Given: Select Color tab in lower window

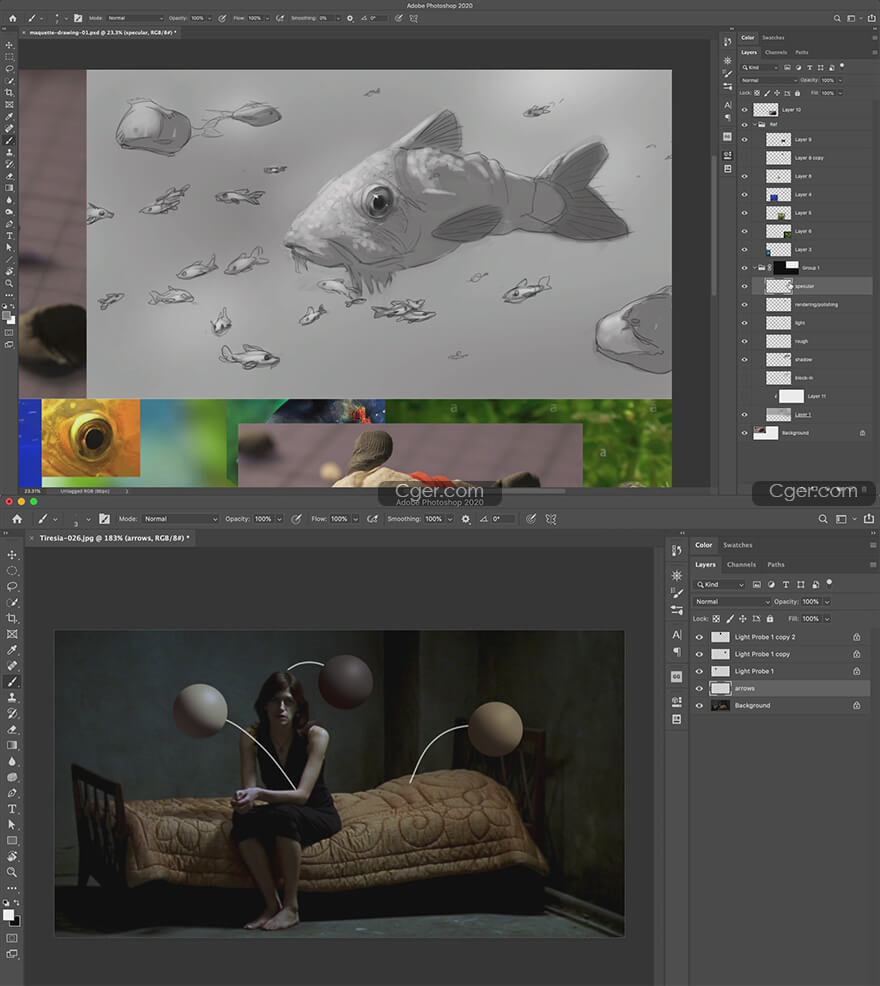Looking at the screenshot, I should pos(703,545).
